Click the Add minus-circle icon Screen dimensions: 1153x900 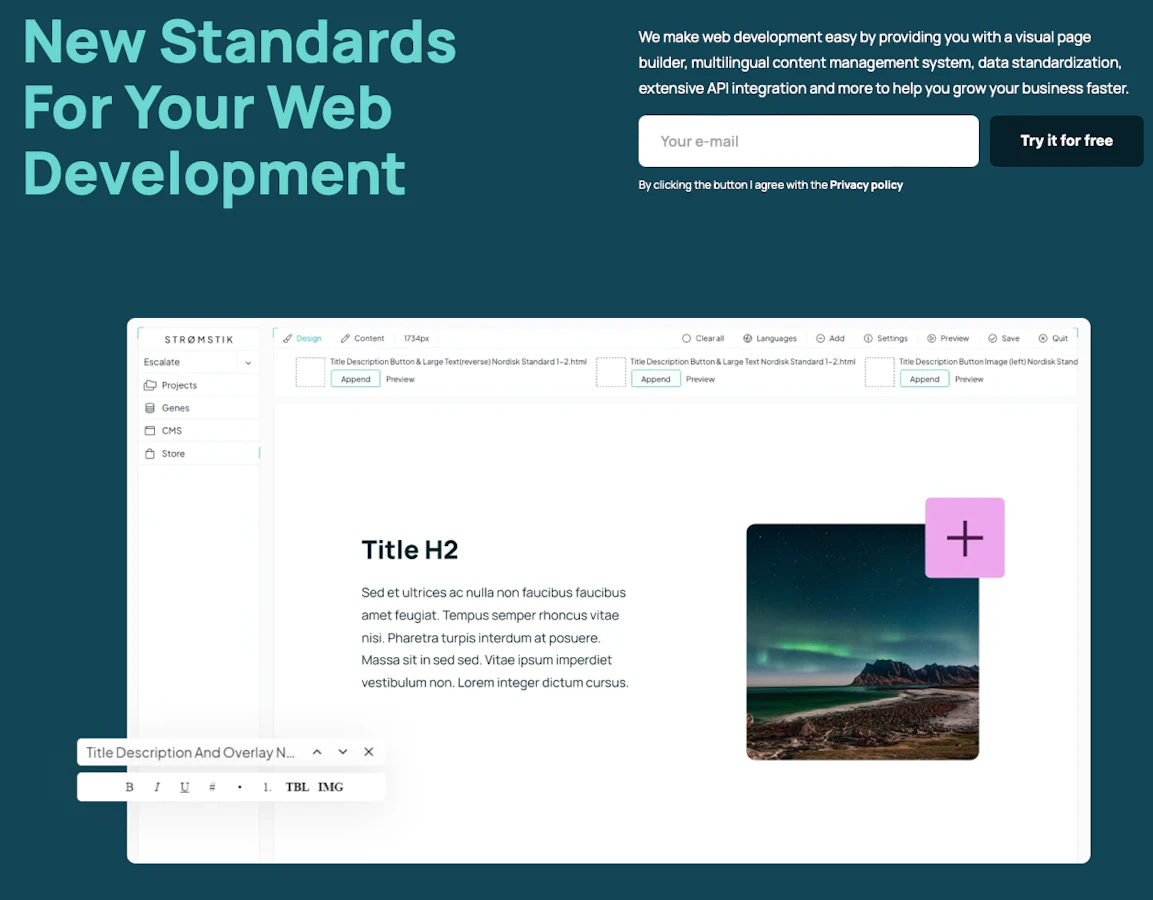pos(820,338)
